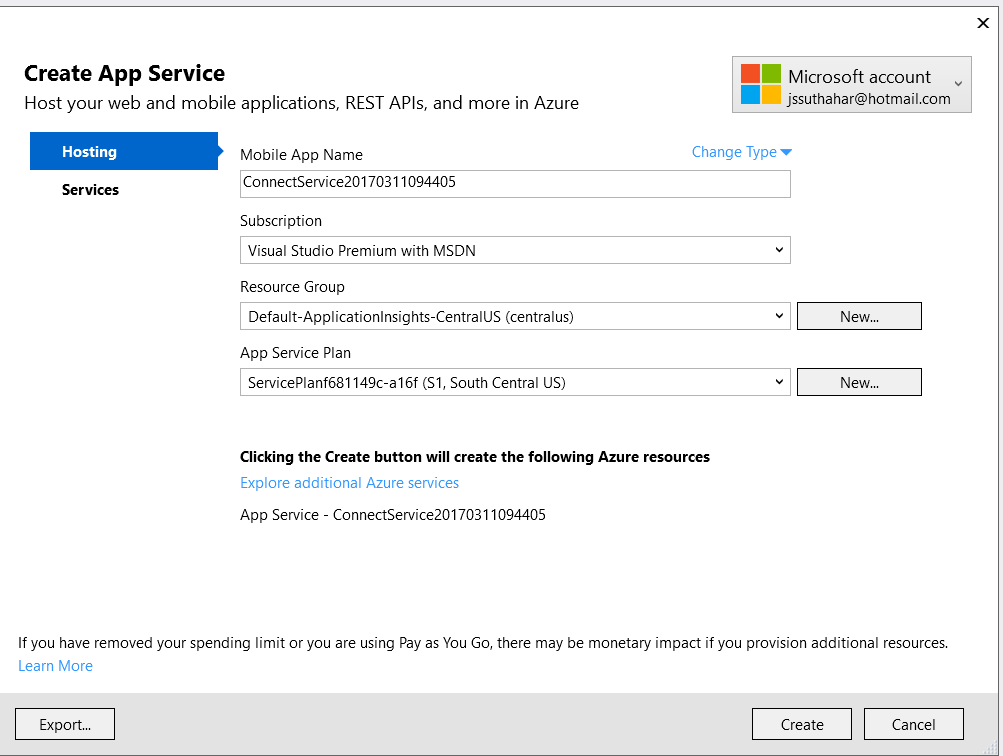Click the Create button
This screenshot has width=1003, height=756.
802,724
